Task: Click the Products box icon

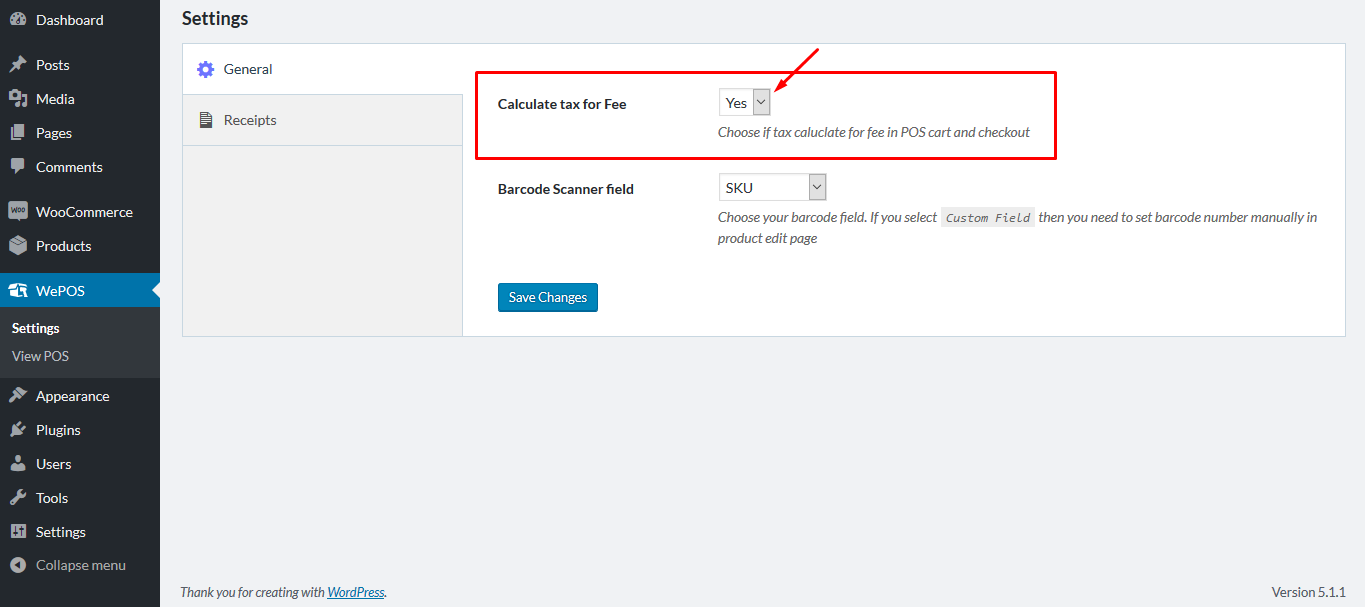Action: pyautogui.click(x=18, y=246)
